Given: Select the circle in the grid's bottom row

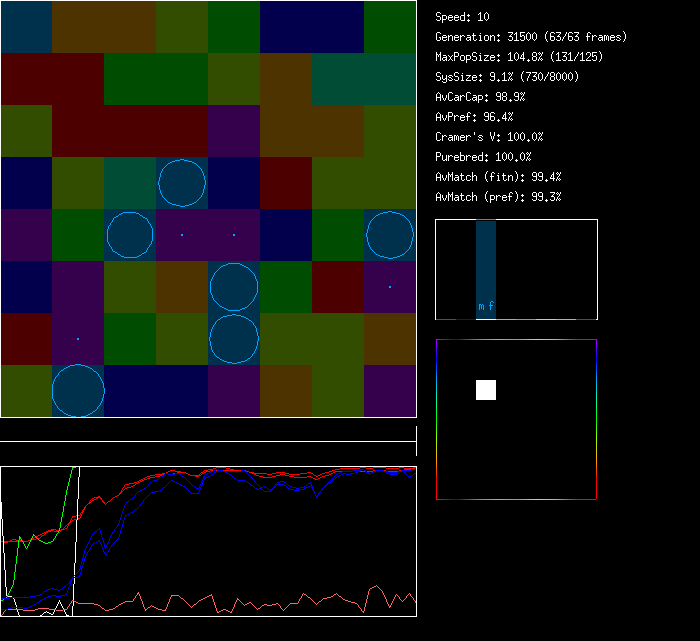Looking at the screenshot, I should tap(78, 391).
